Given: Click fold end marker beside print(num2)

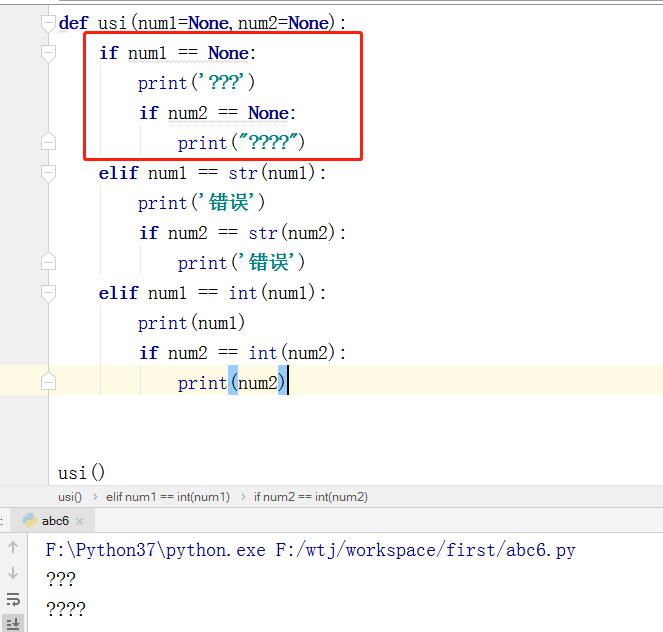Looking at the screenshot, I should (48, 381).
